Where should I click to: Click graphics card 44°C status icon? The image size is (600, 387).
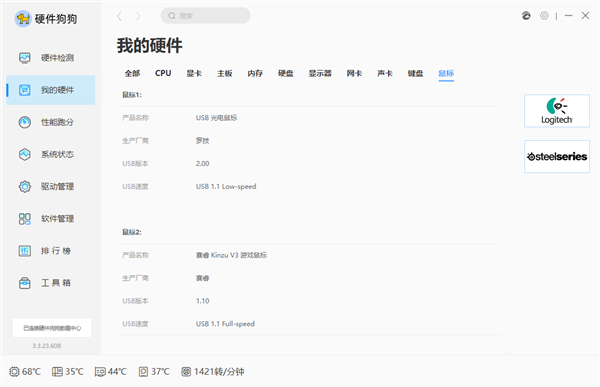pos(100,371)
